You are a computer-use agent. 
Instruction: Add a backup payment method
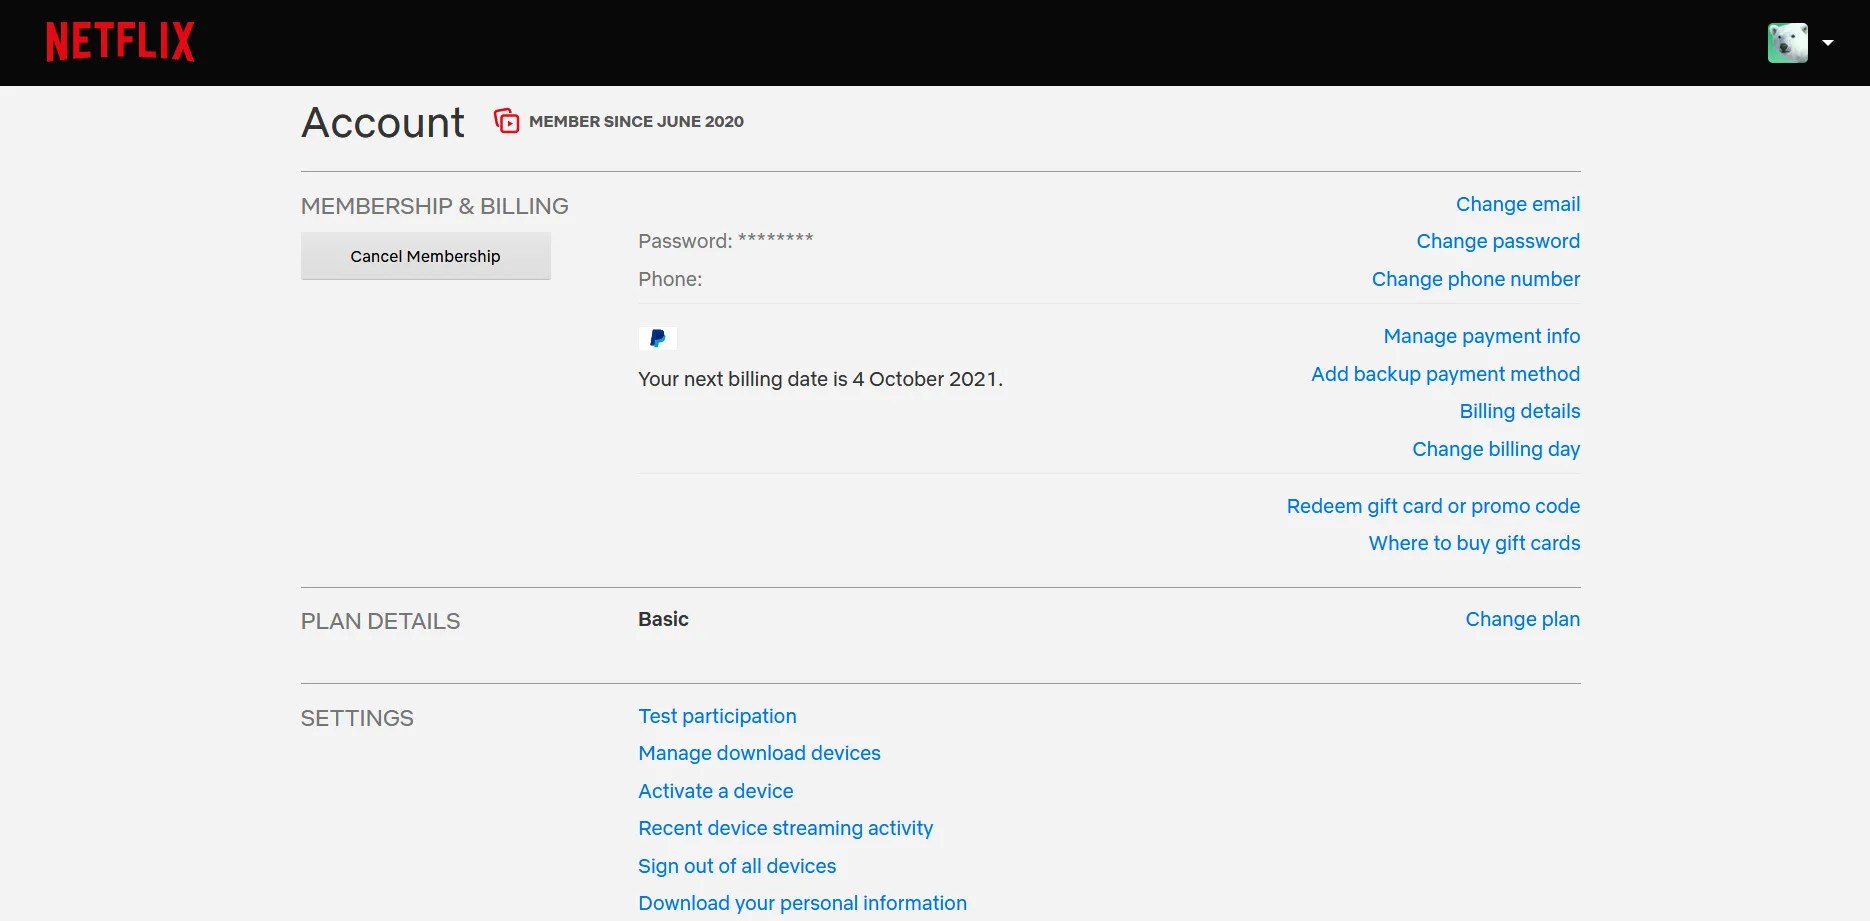(x=1445, y=374)
